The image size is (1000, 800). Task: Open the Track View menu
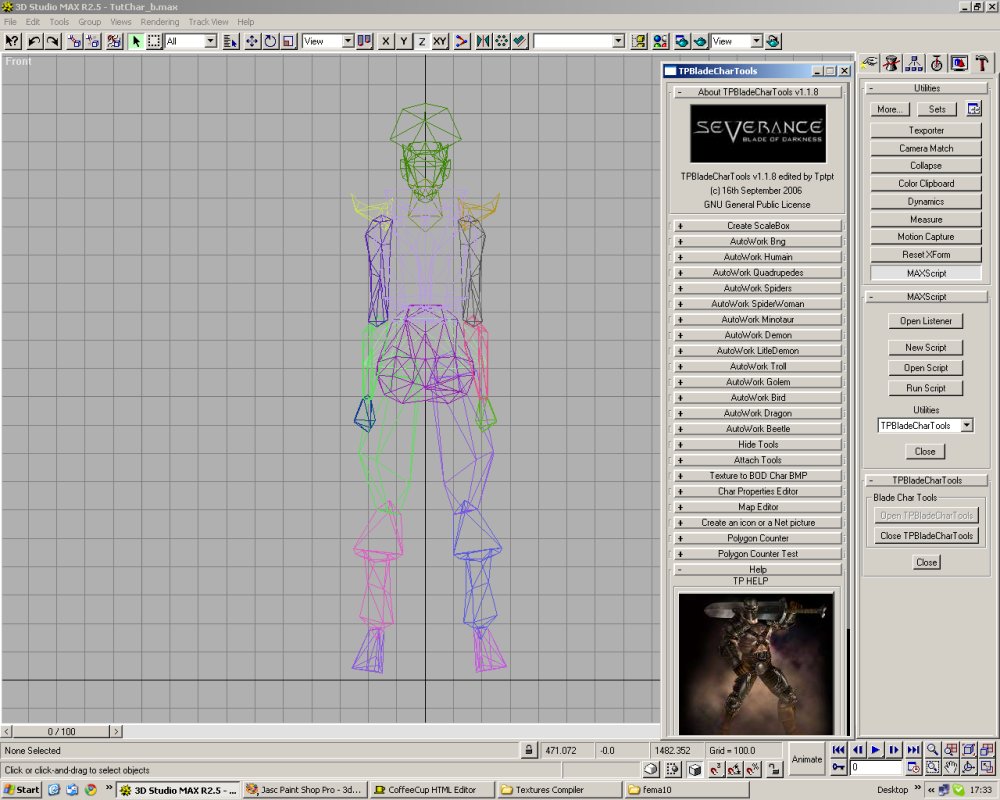coord(208,22)
